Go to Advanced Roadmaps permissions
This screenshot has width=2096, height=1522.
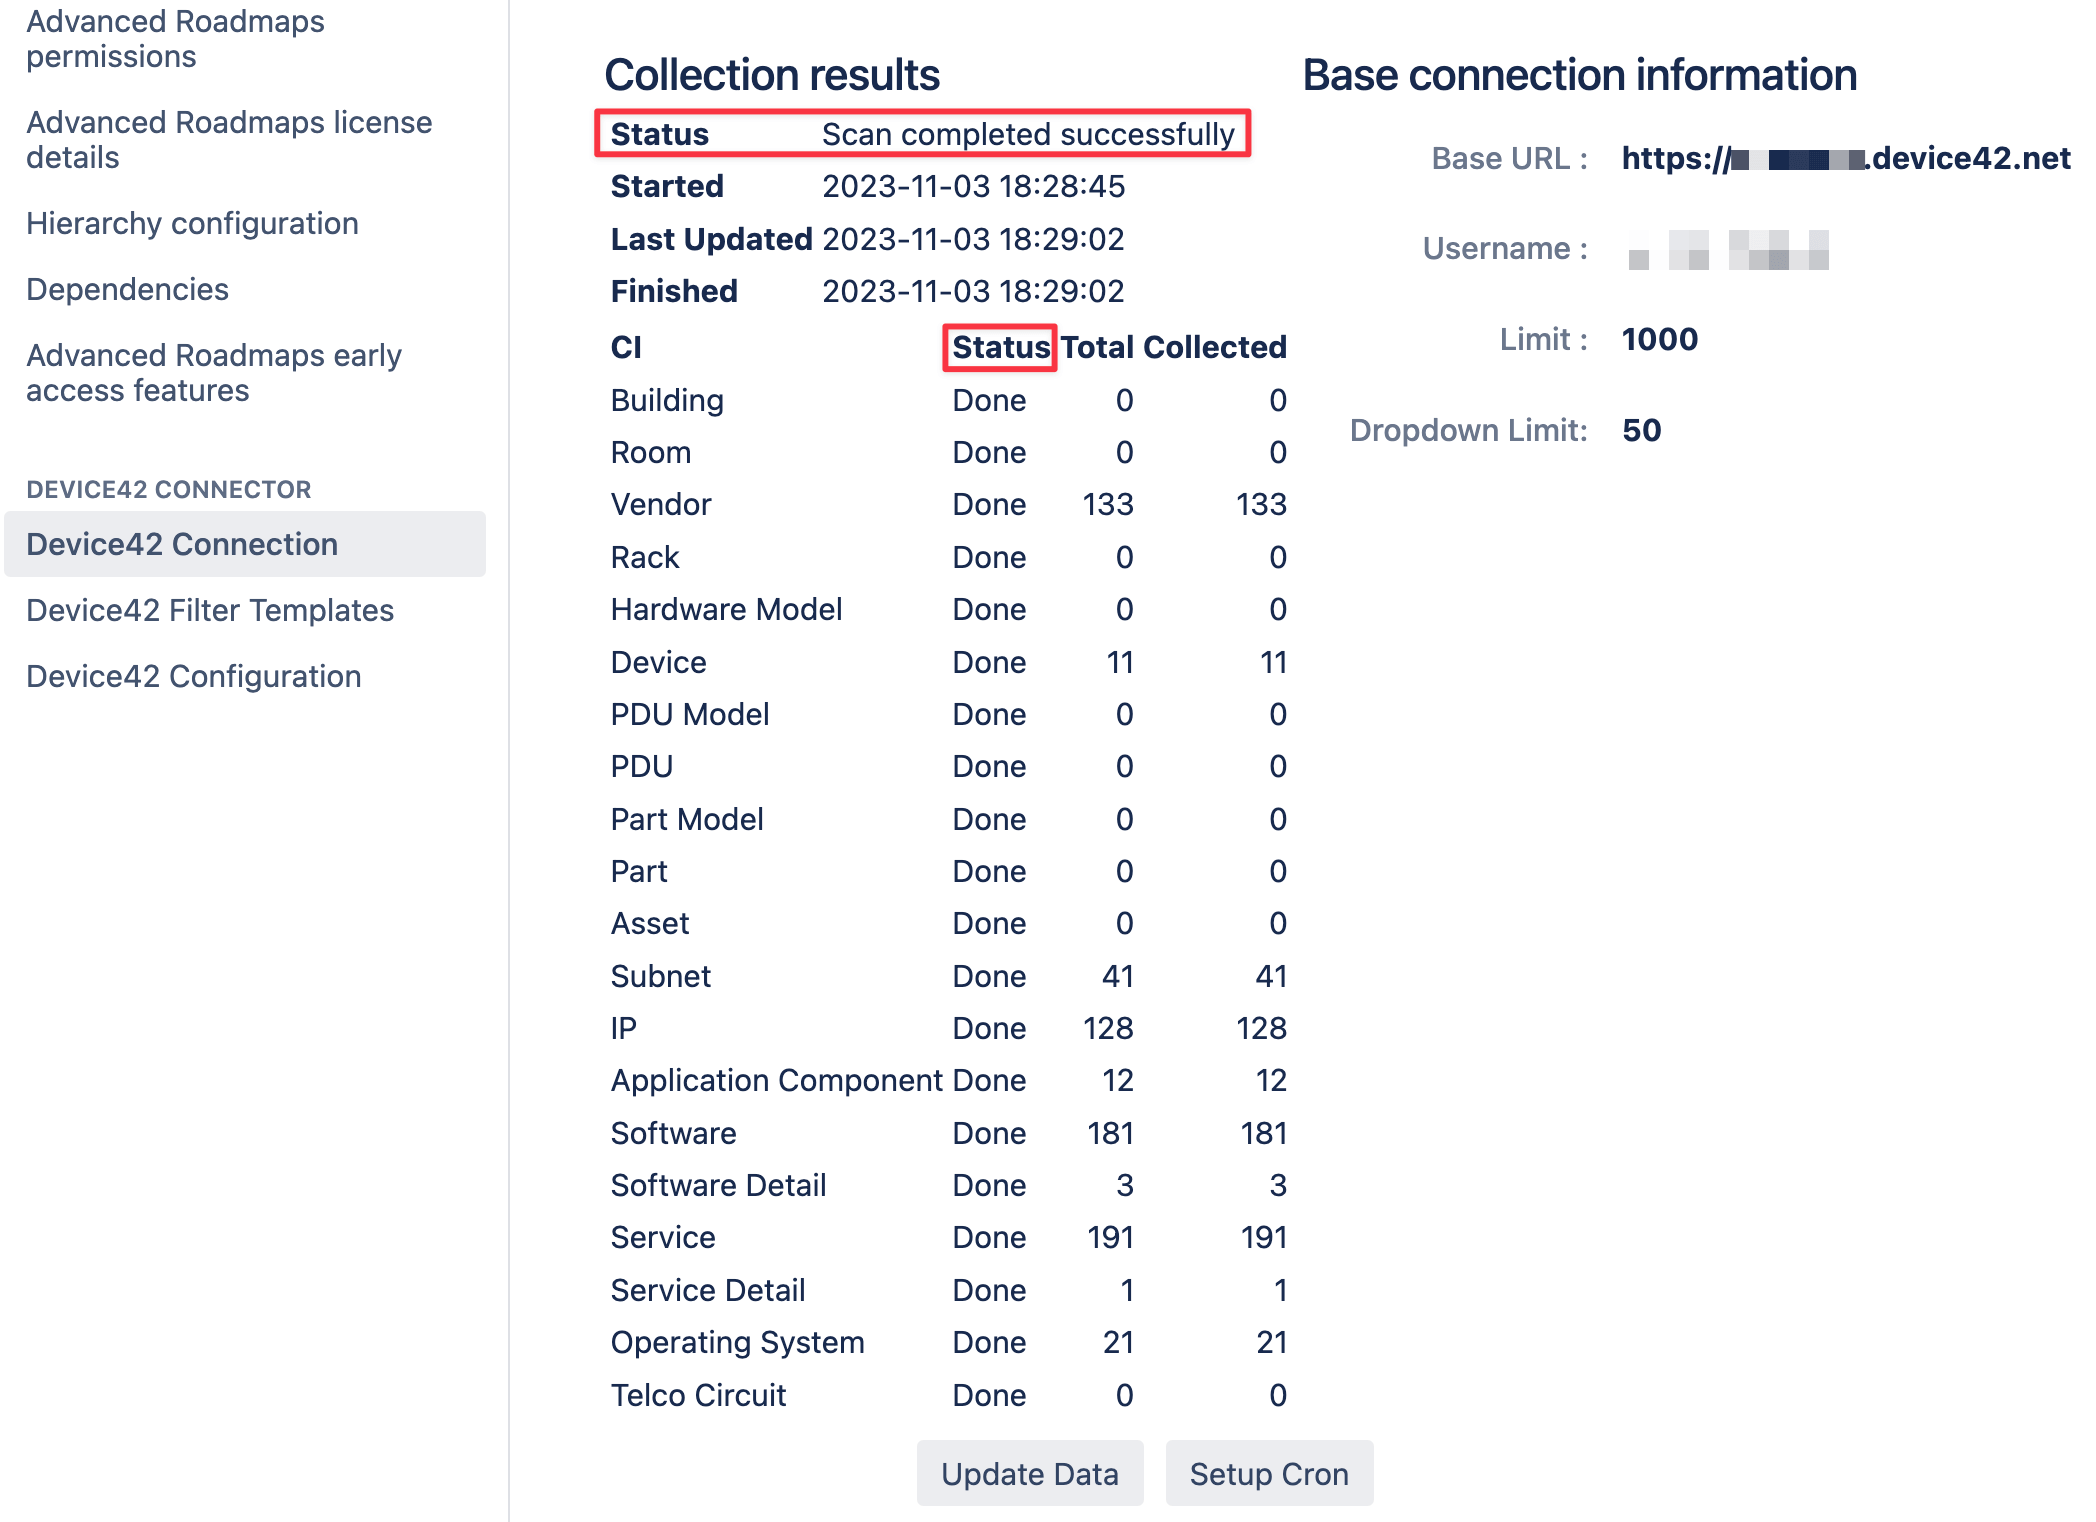(x=175, y=38)
